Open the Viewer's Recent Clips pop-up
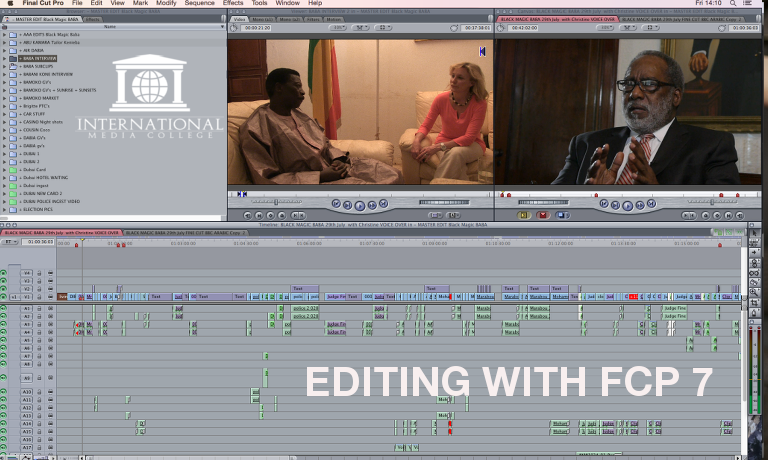Screen dimensions: 768x460 click(435, 215)
